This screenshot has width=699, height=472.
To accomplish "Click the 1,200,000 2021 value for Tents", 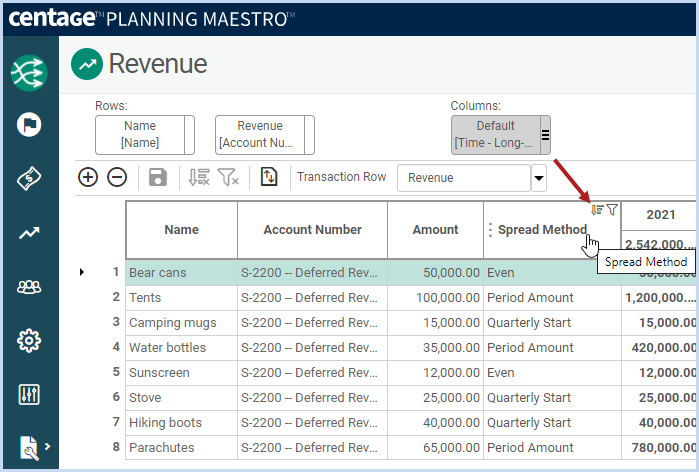I will 661,298.
